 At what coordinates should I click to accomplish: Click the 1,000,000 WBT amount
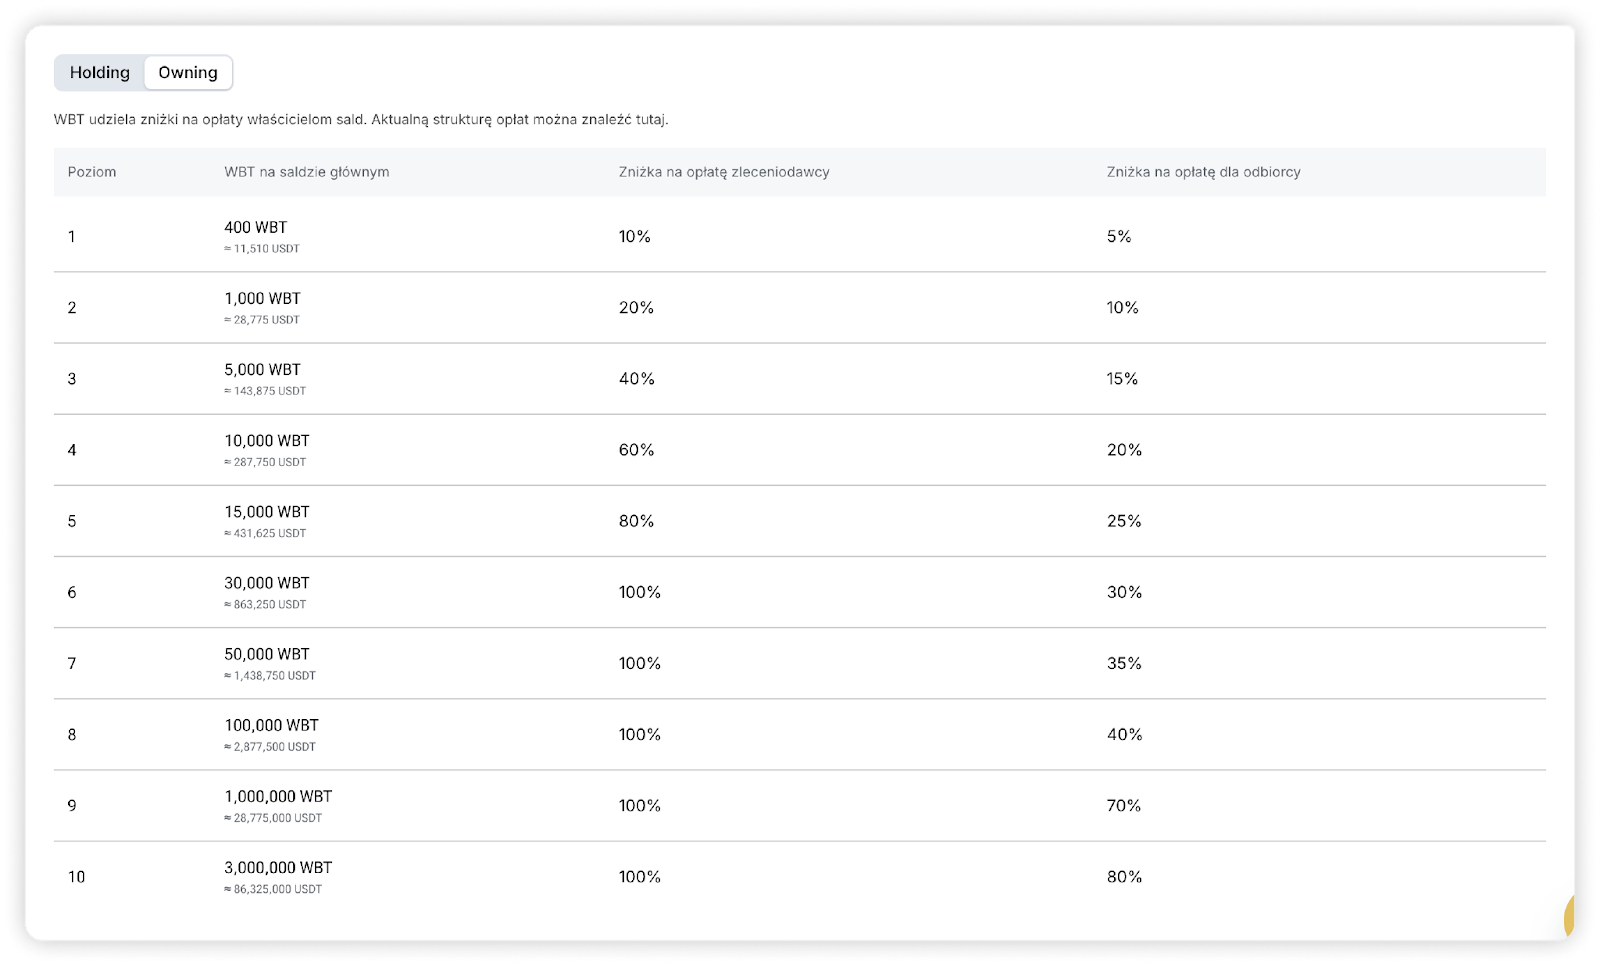pyautogui.click(x=278, y=797)
